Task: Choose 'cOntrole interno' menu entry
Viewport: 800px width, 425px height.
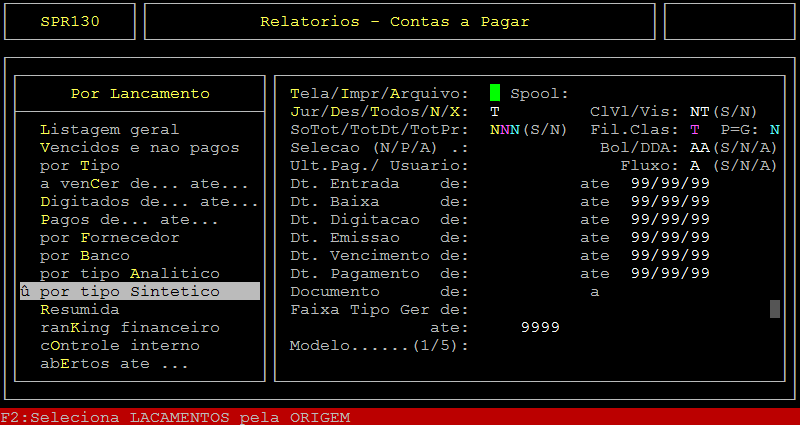Action: (119, 345)
